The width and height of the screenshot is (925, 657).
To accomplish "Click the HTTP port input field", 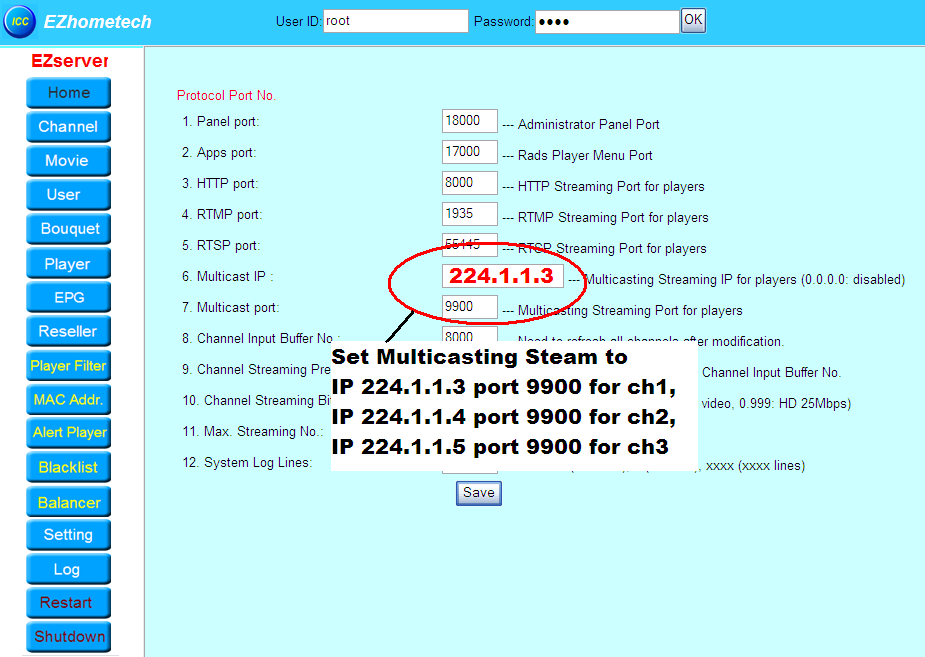I will click(469, 183).
